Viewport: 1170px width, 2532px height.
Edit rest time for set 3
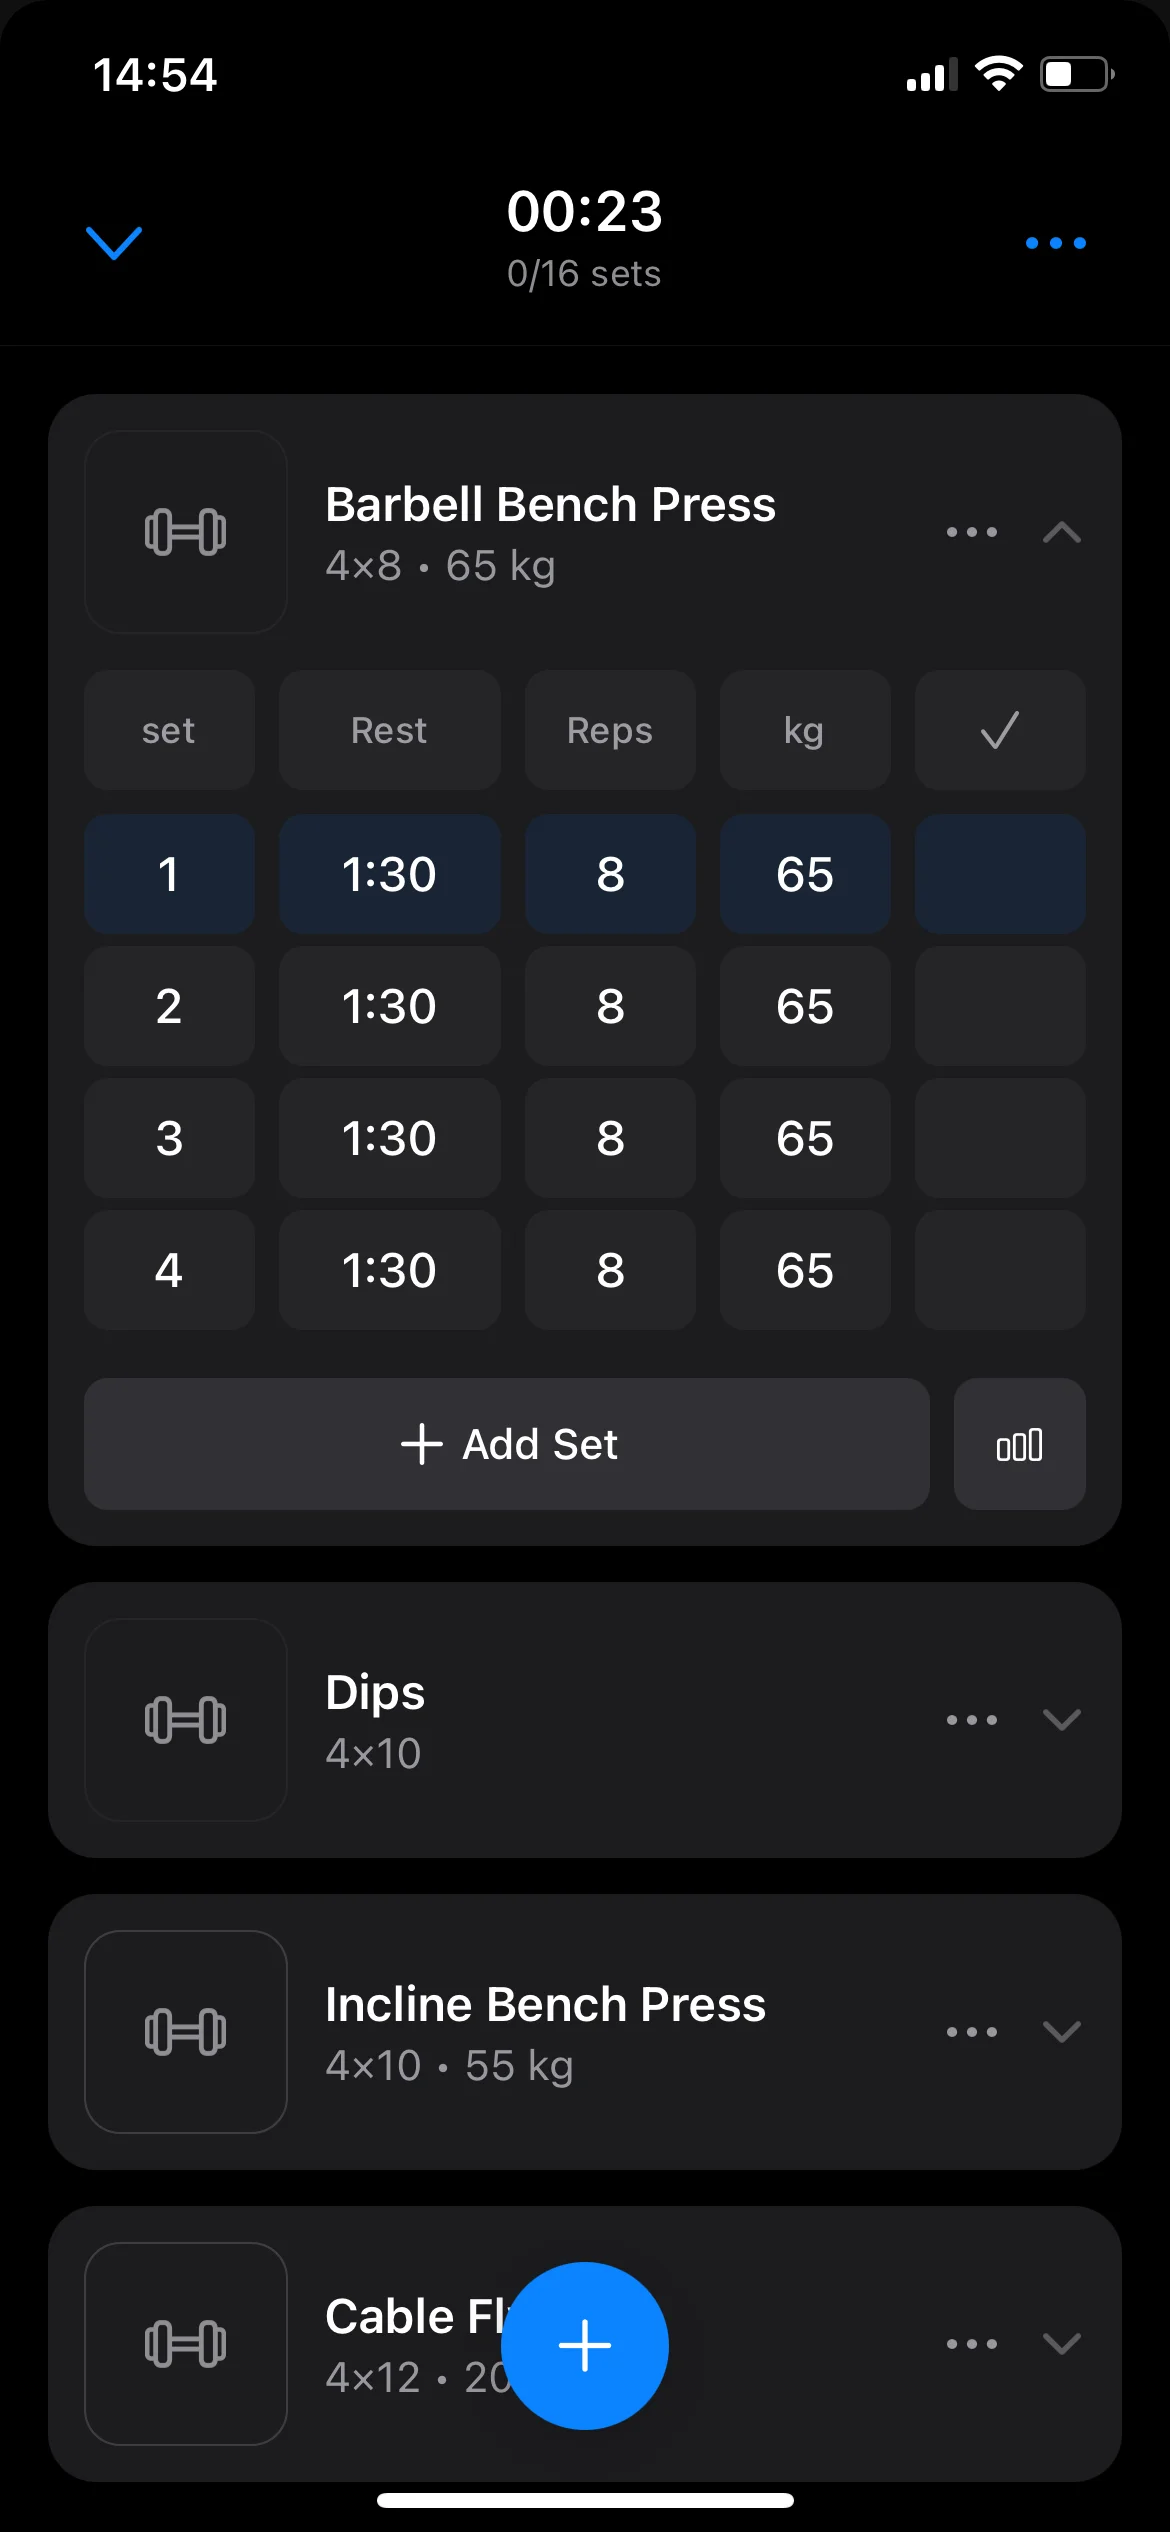(x=389, y=1138)
